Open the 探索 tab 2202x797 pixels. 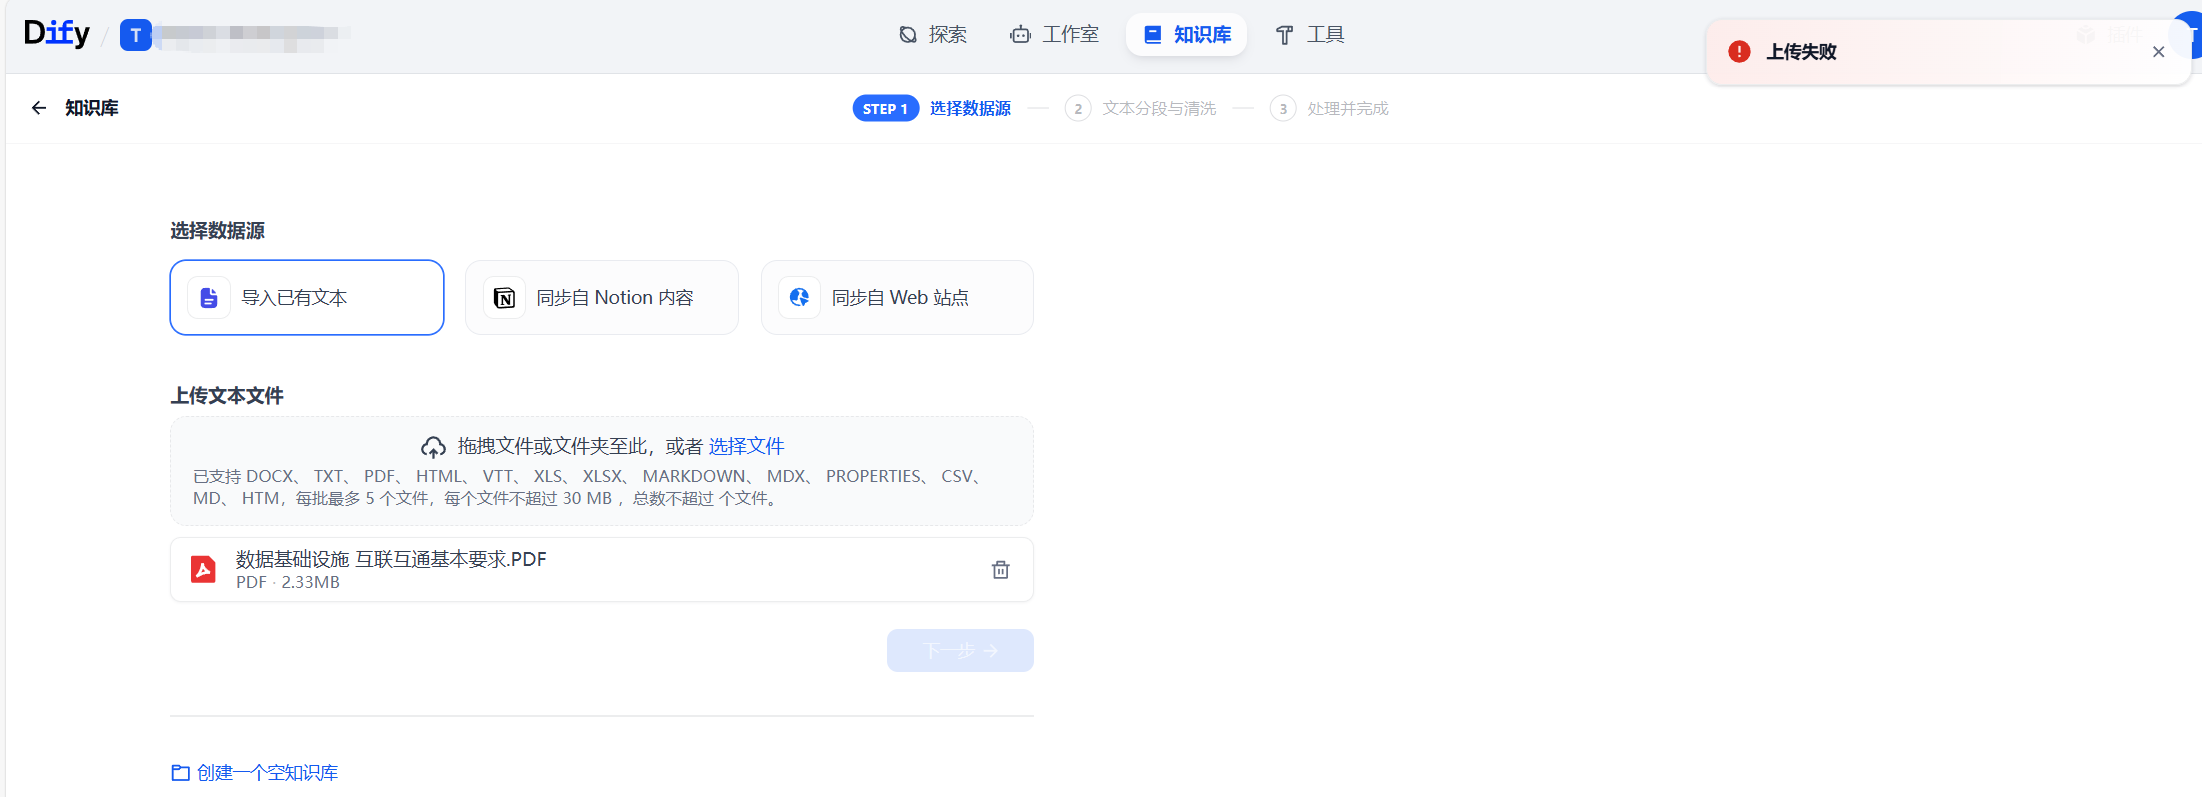pos(932,35)
